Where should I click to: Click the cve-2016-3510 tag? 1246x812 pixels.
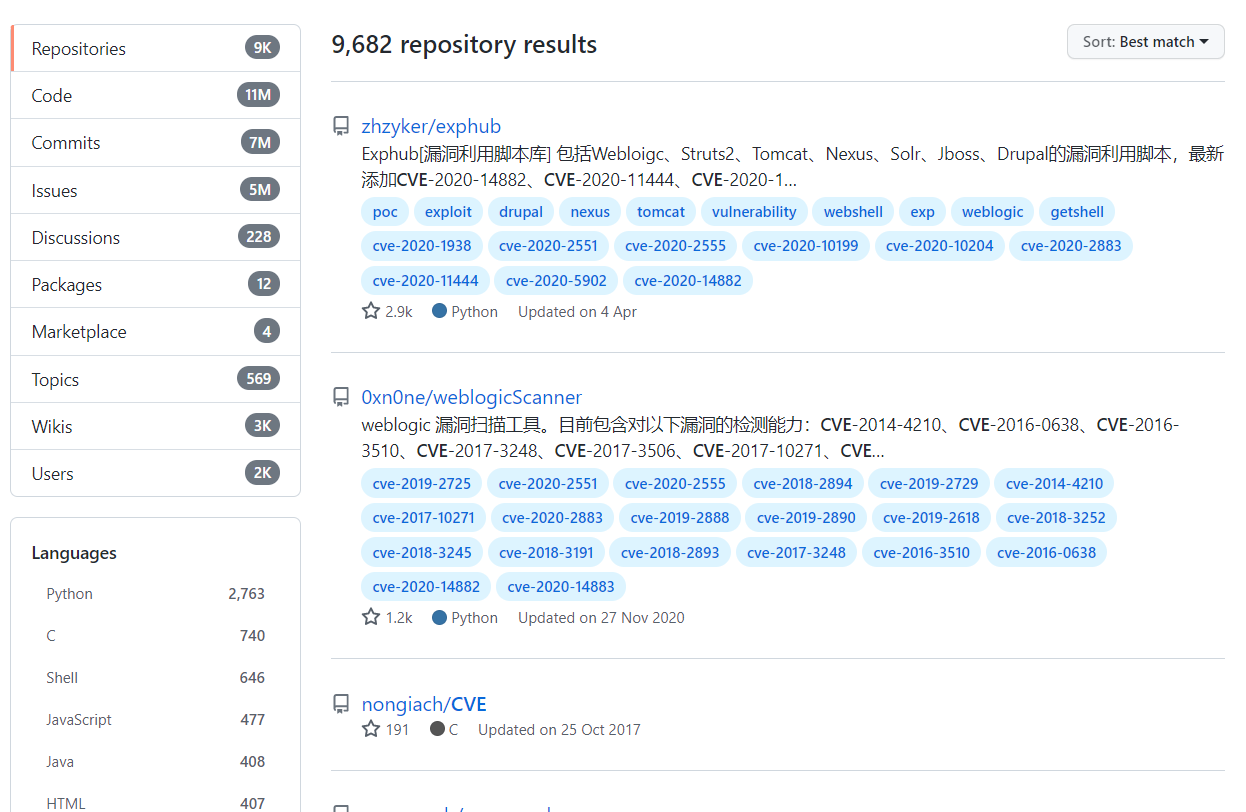pos(921,552)
